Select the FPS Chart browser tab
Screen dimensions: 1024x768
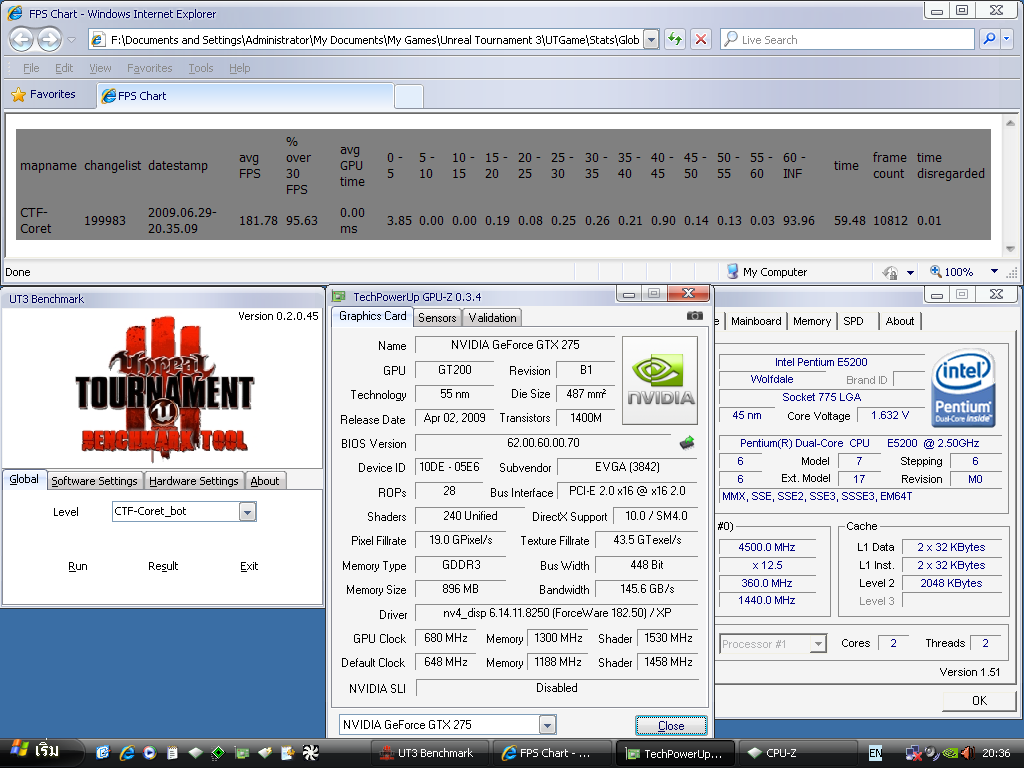click(245, 95)
